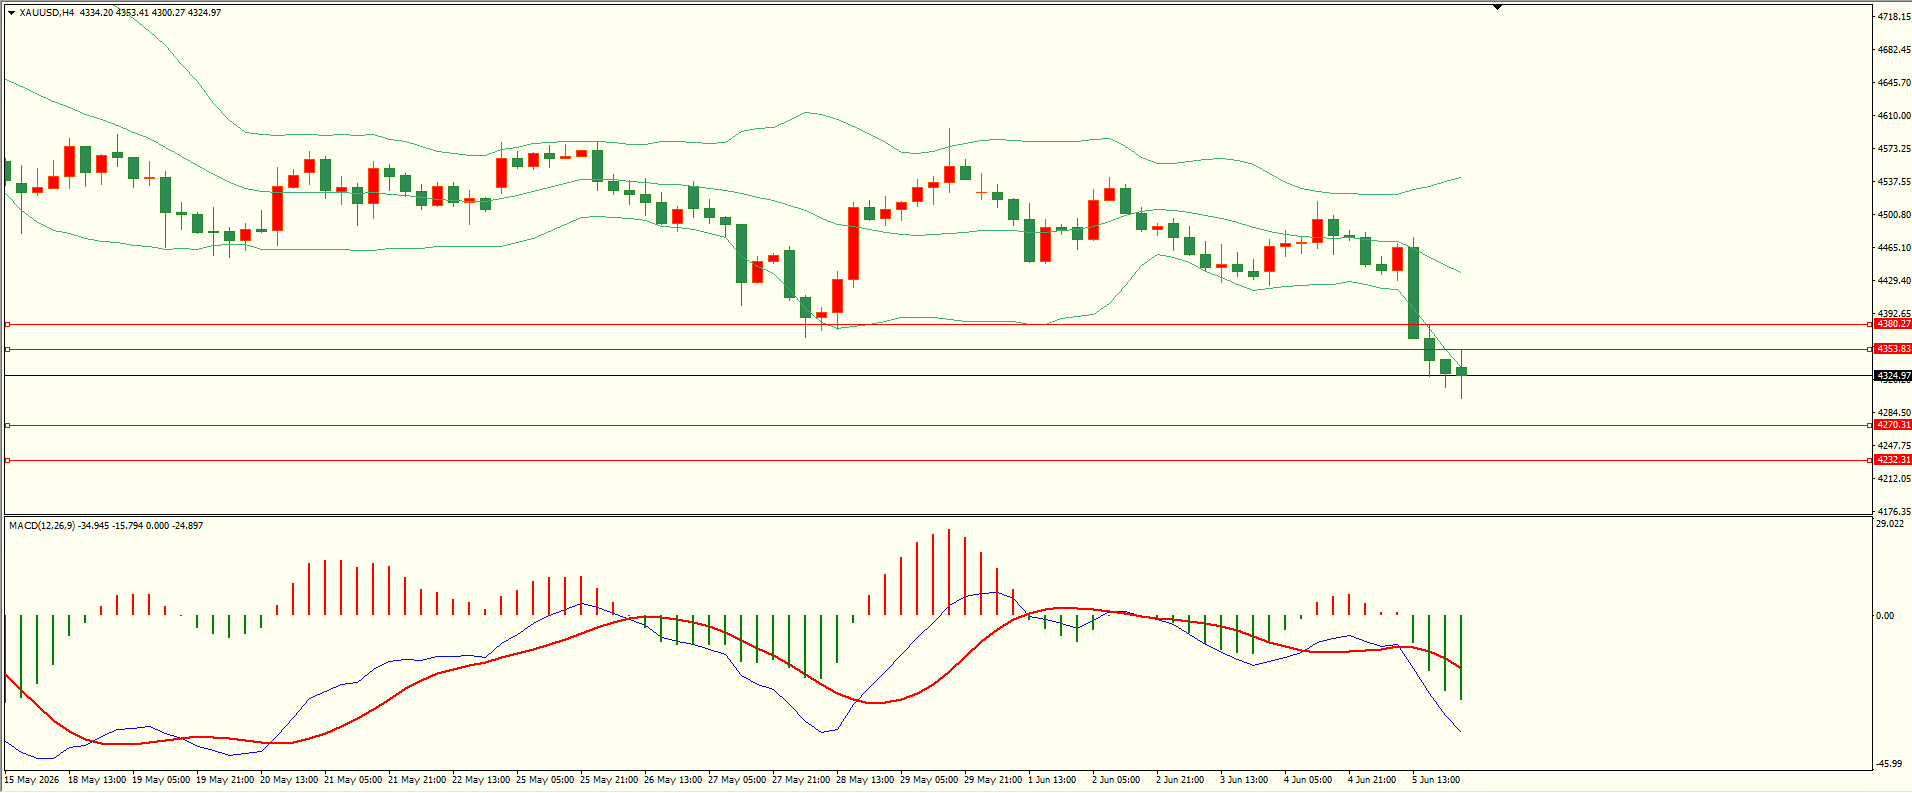Open the dropdown arrow beside XAUUSD,H4
1912x793 pixels.
click(x=11, y=13)
